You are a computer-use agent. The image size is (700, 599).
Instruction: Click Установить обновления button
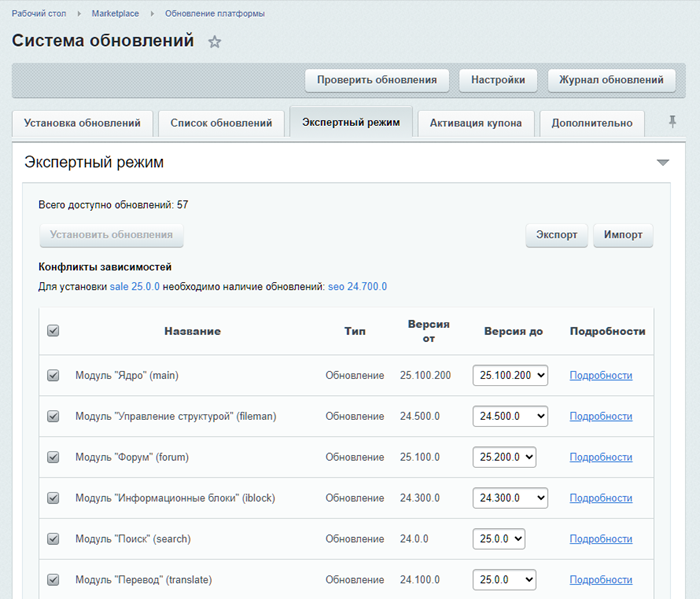point(111,235)
